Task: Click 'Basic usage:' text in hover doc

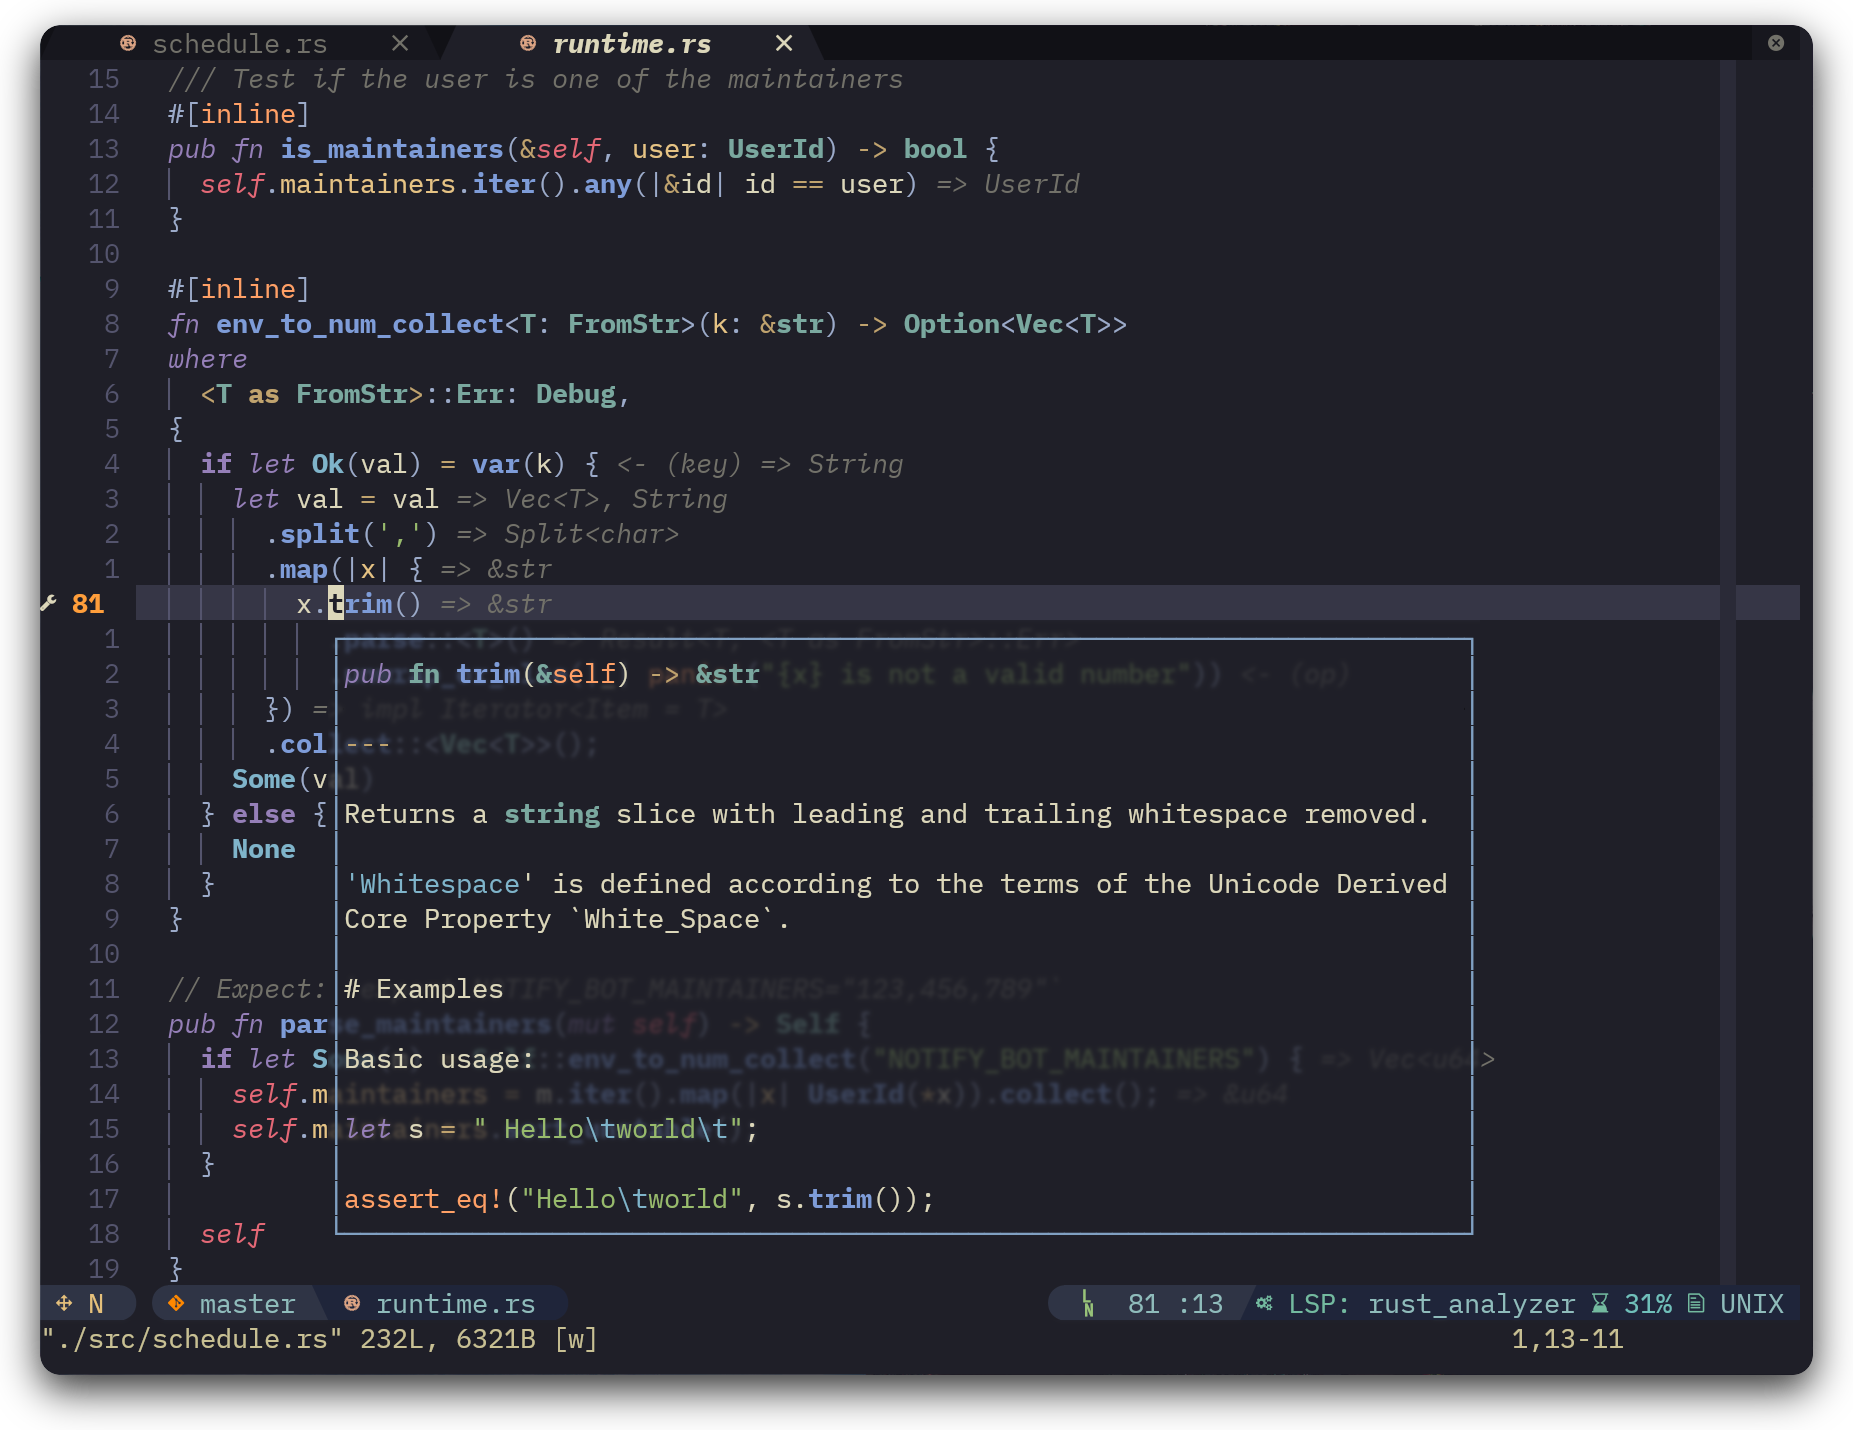Action: click(x=440, y=1059)
